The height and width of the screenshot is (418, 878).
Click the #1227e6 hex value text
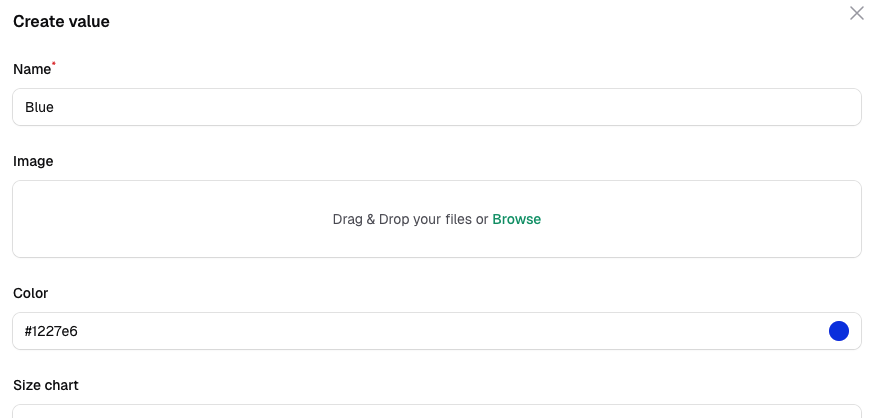coord(51,331)
